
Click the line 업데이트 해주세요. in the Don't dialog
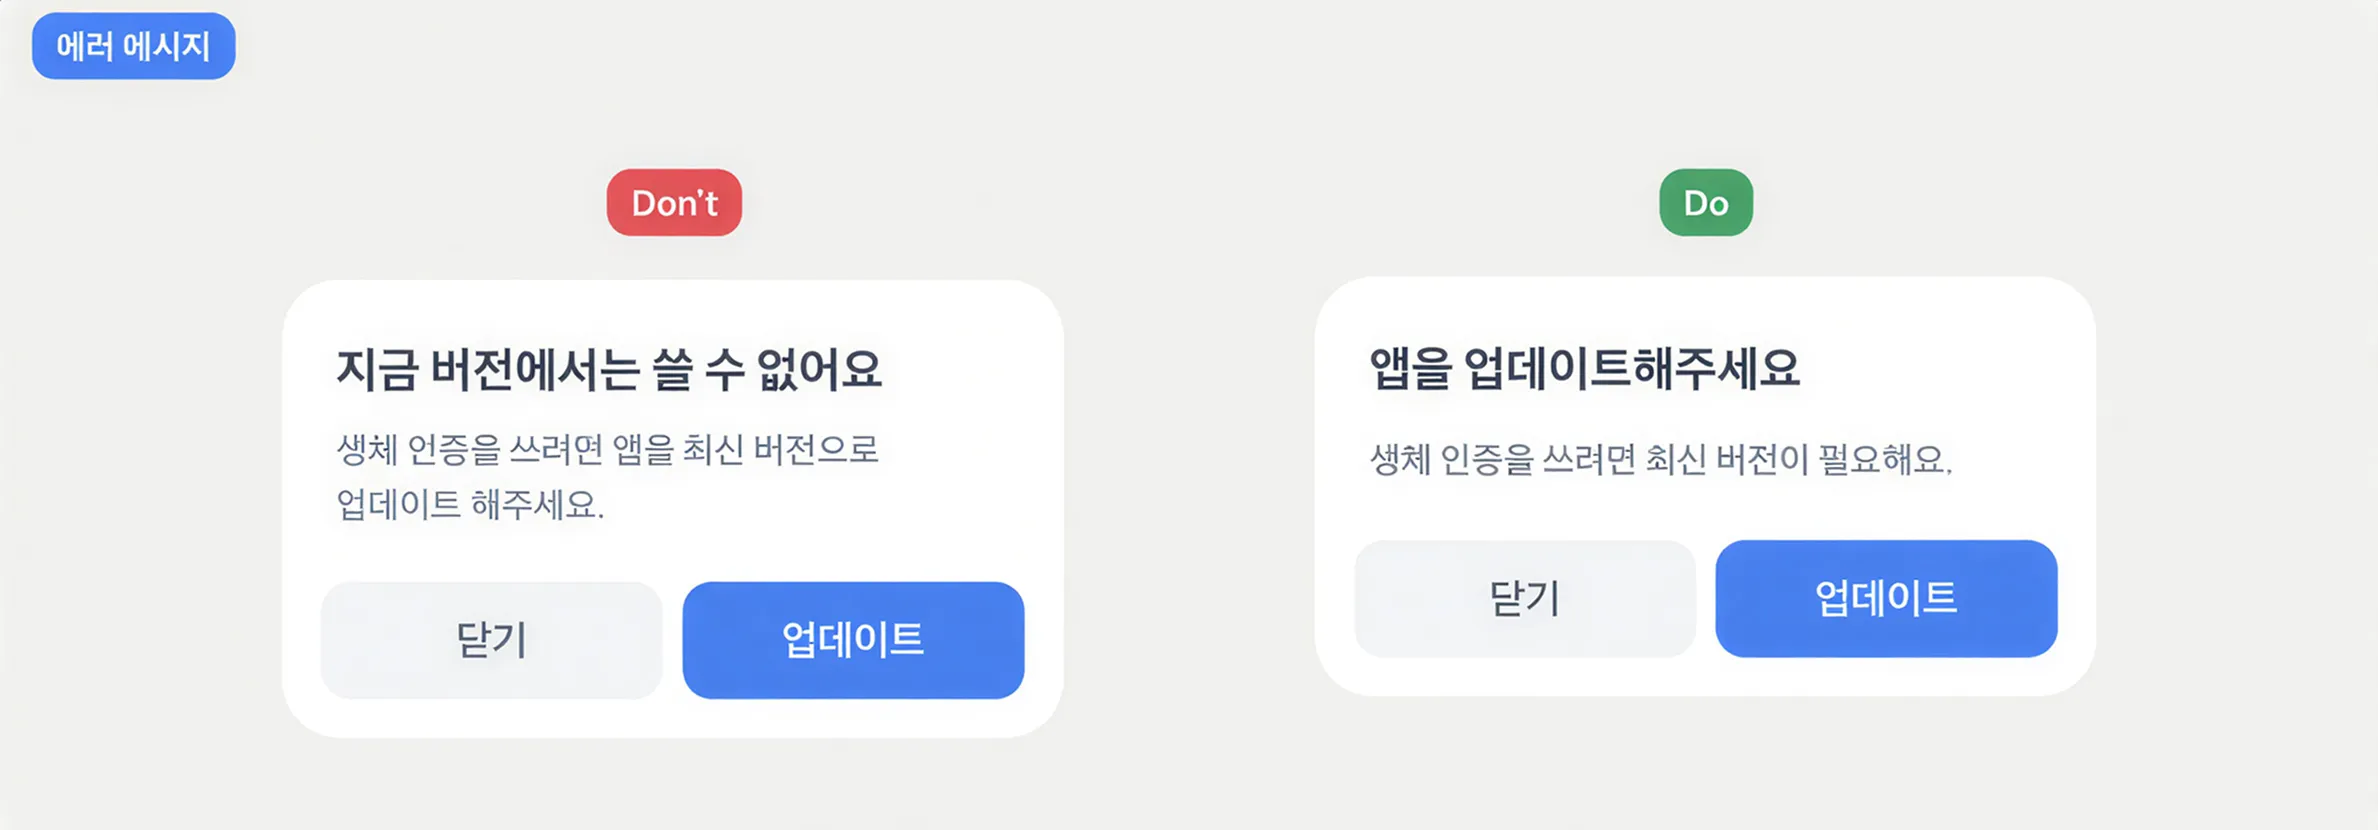(470, 504)
